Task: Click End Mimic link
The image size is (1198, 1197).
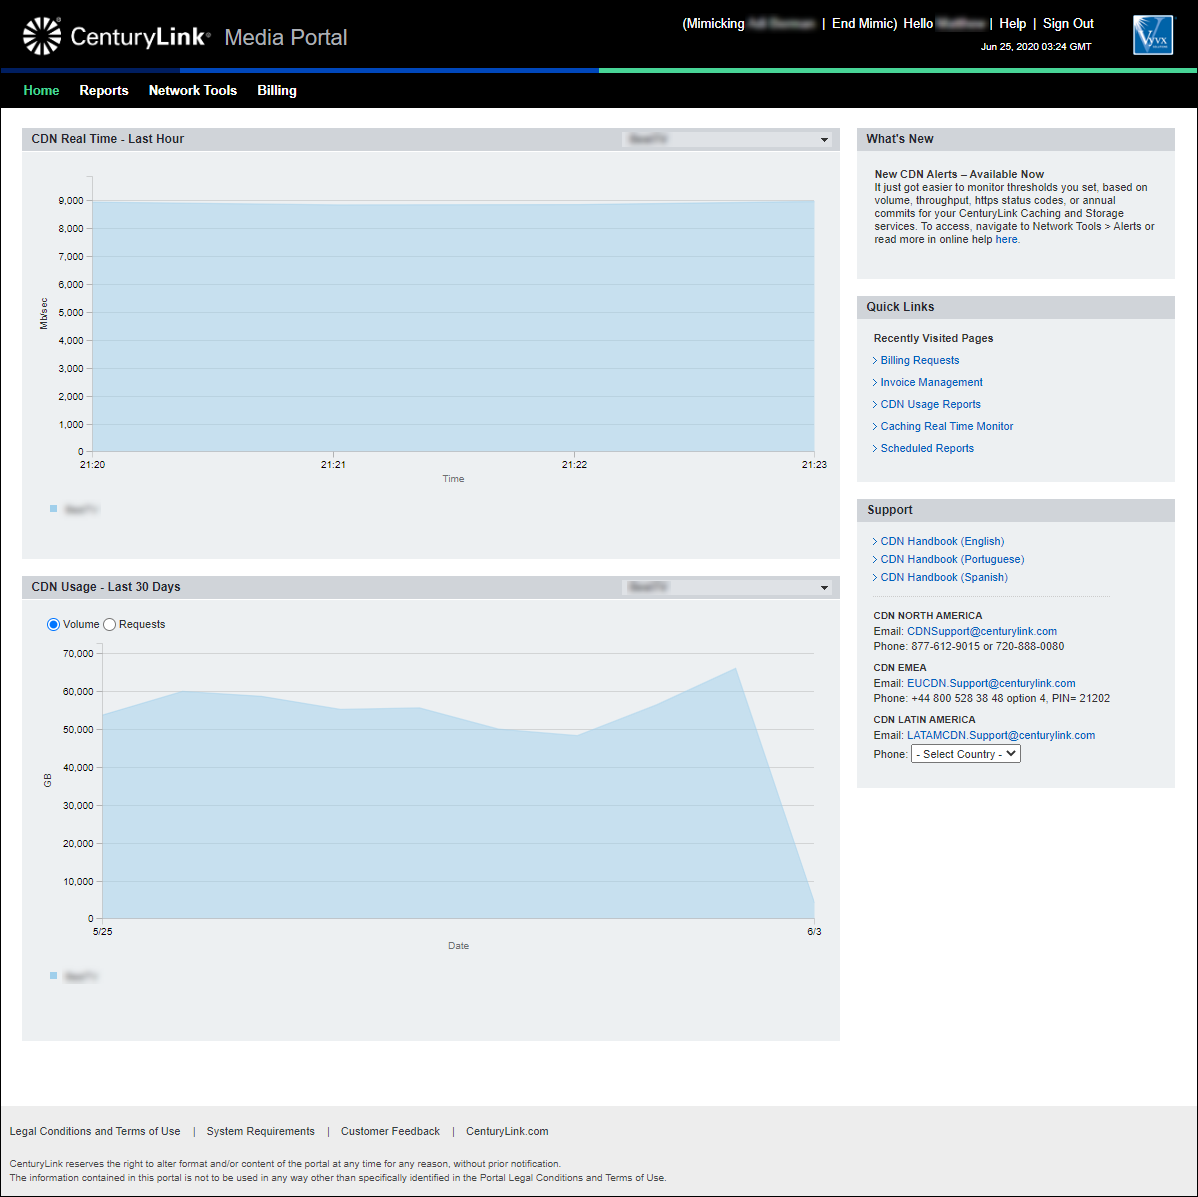Action: pyautogui.click(x=862, y=24)
